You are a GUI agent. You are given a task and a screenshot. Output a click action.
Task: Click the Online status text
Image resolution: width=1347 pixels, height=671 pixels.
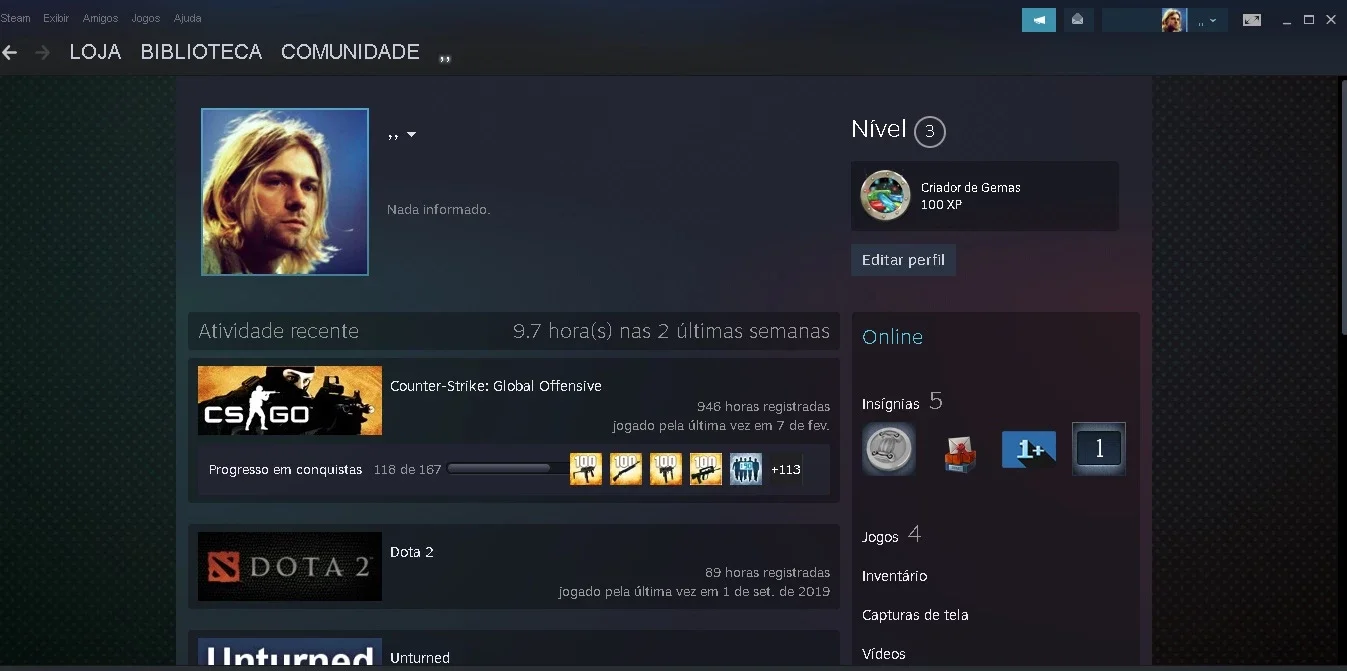pyautogui.click(x=892, y=337)
